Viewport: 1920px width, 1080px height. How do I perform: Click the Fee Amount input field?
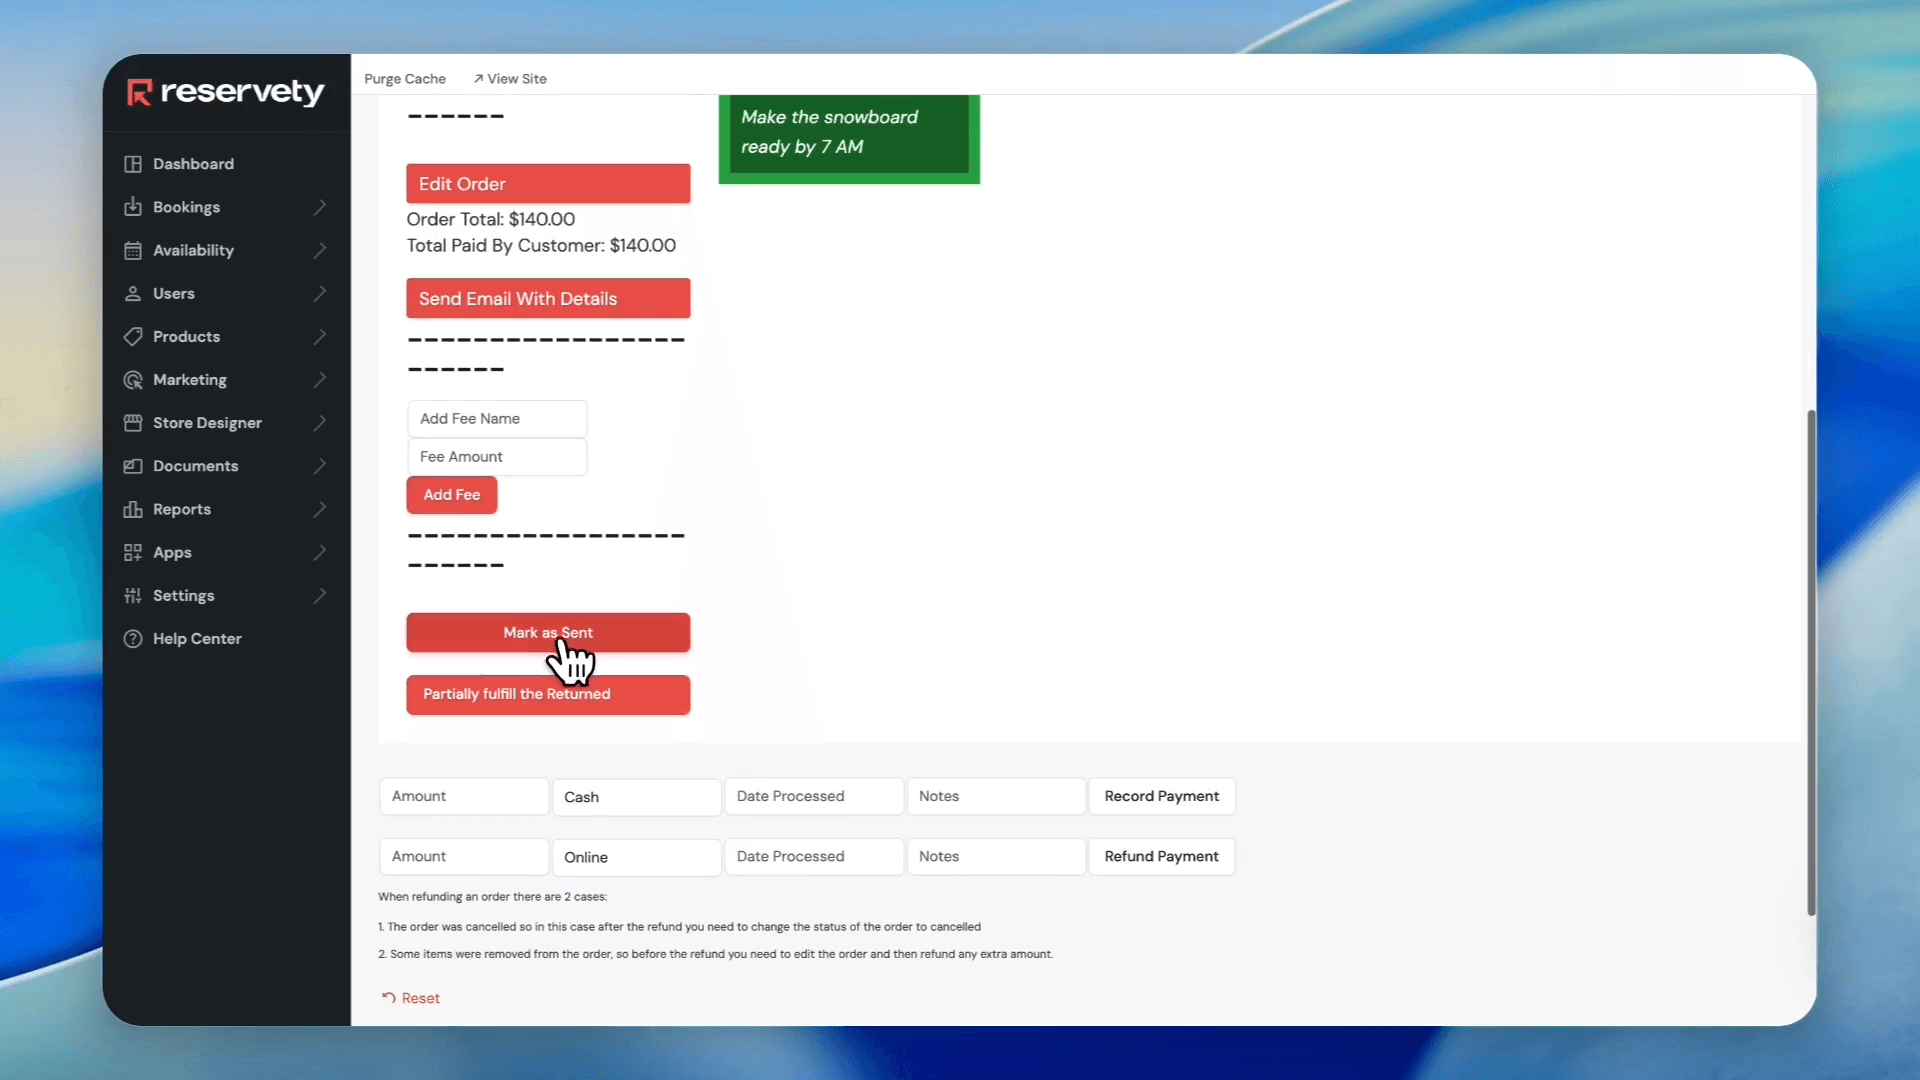(497, 457)
